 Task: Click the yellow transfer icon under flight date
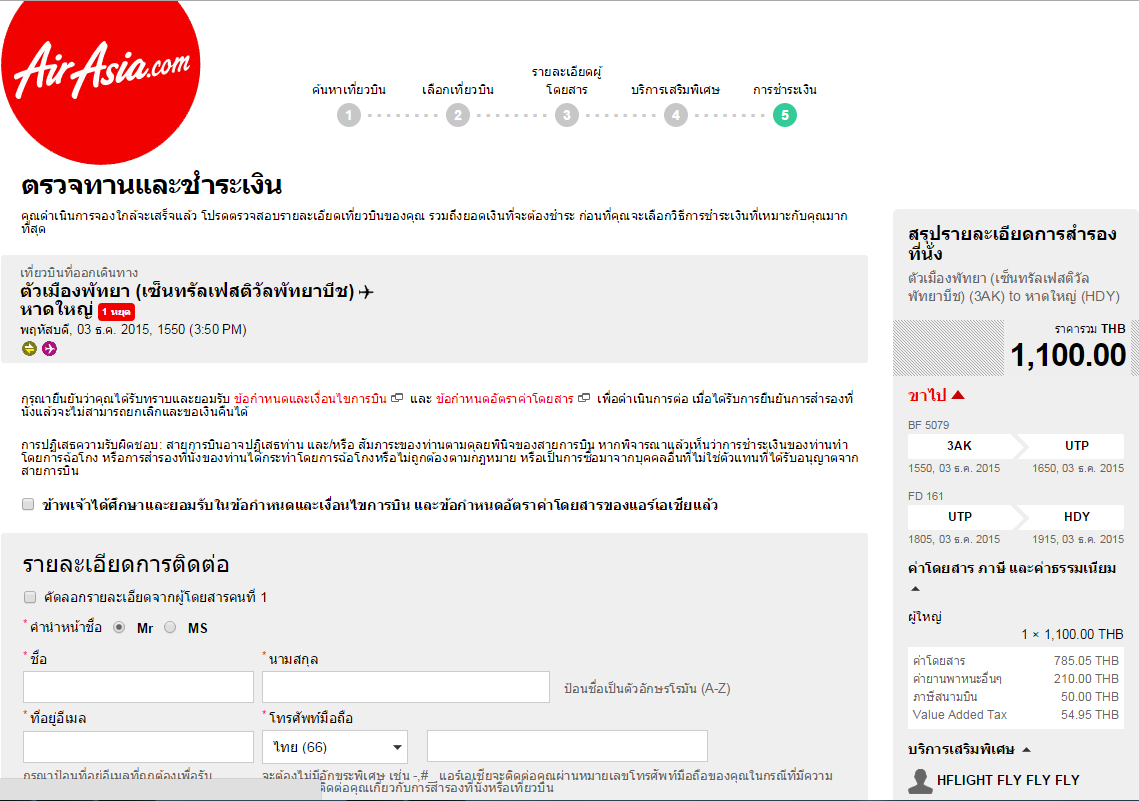coord(29,349)
